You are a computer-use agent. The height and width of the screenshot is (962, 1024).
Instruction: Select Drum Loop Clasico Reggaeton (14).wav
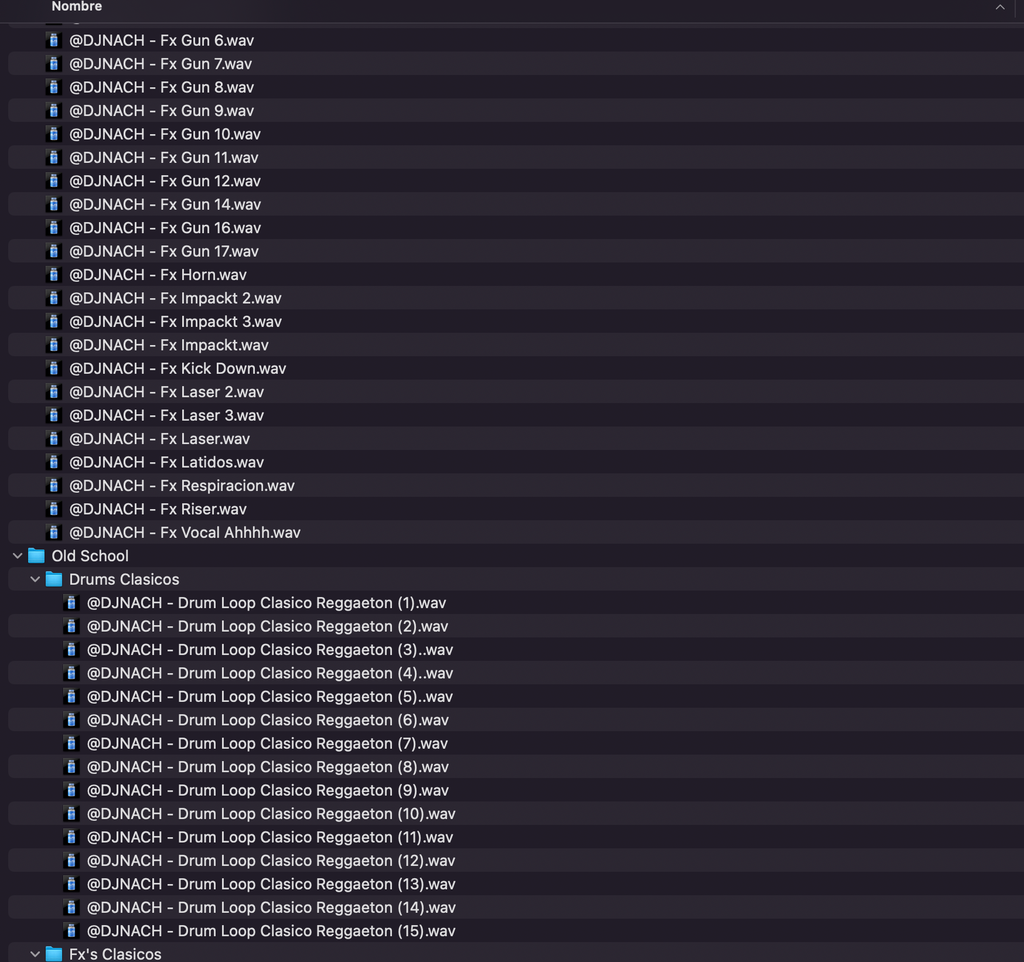pos(271,908)
